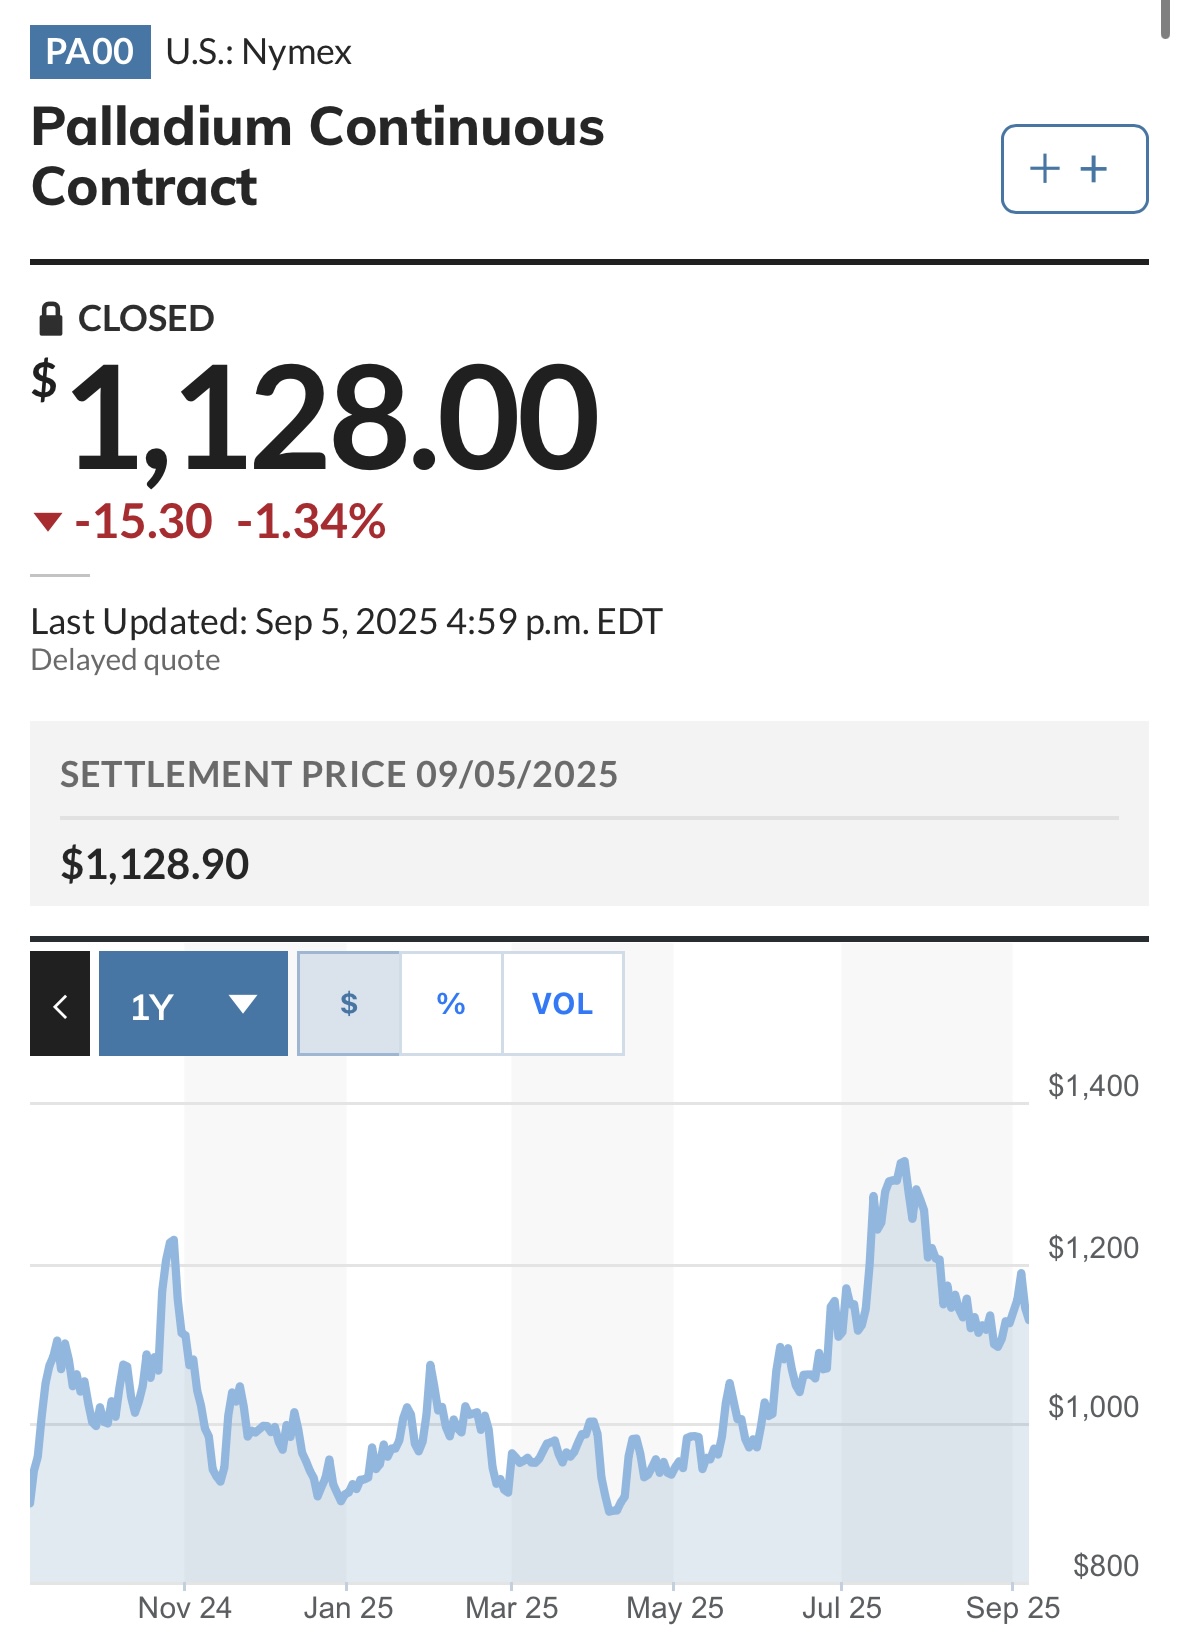Tap the $1,200 gridline axis label
The width and height of the screenshot is (1179, 1634).
coord(1093,1248)
